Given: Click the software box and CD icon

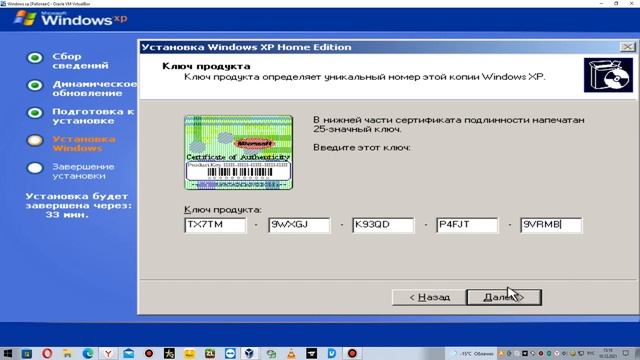Looking at the screenshot, I should coord(608,75).
